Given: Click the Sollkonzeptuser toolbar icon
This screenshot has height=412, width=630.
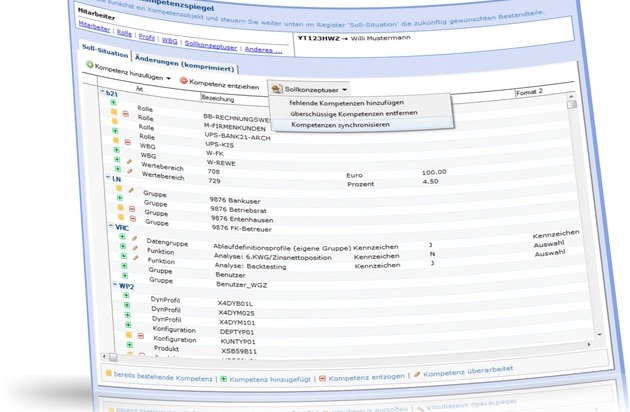Looking at the screenshot, I should pyautogui.click(x=276, y=88).
